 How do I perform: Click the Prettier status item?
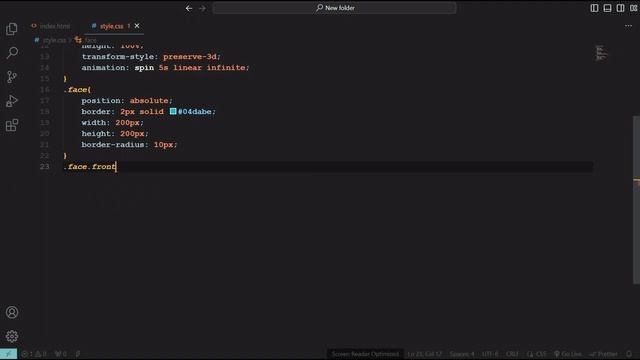(604, 354)
